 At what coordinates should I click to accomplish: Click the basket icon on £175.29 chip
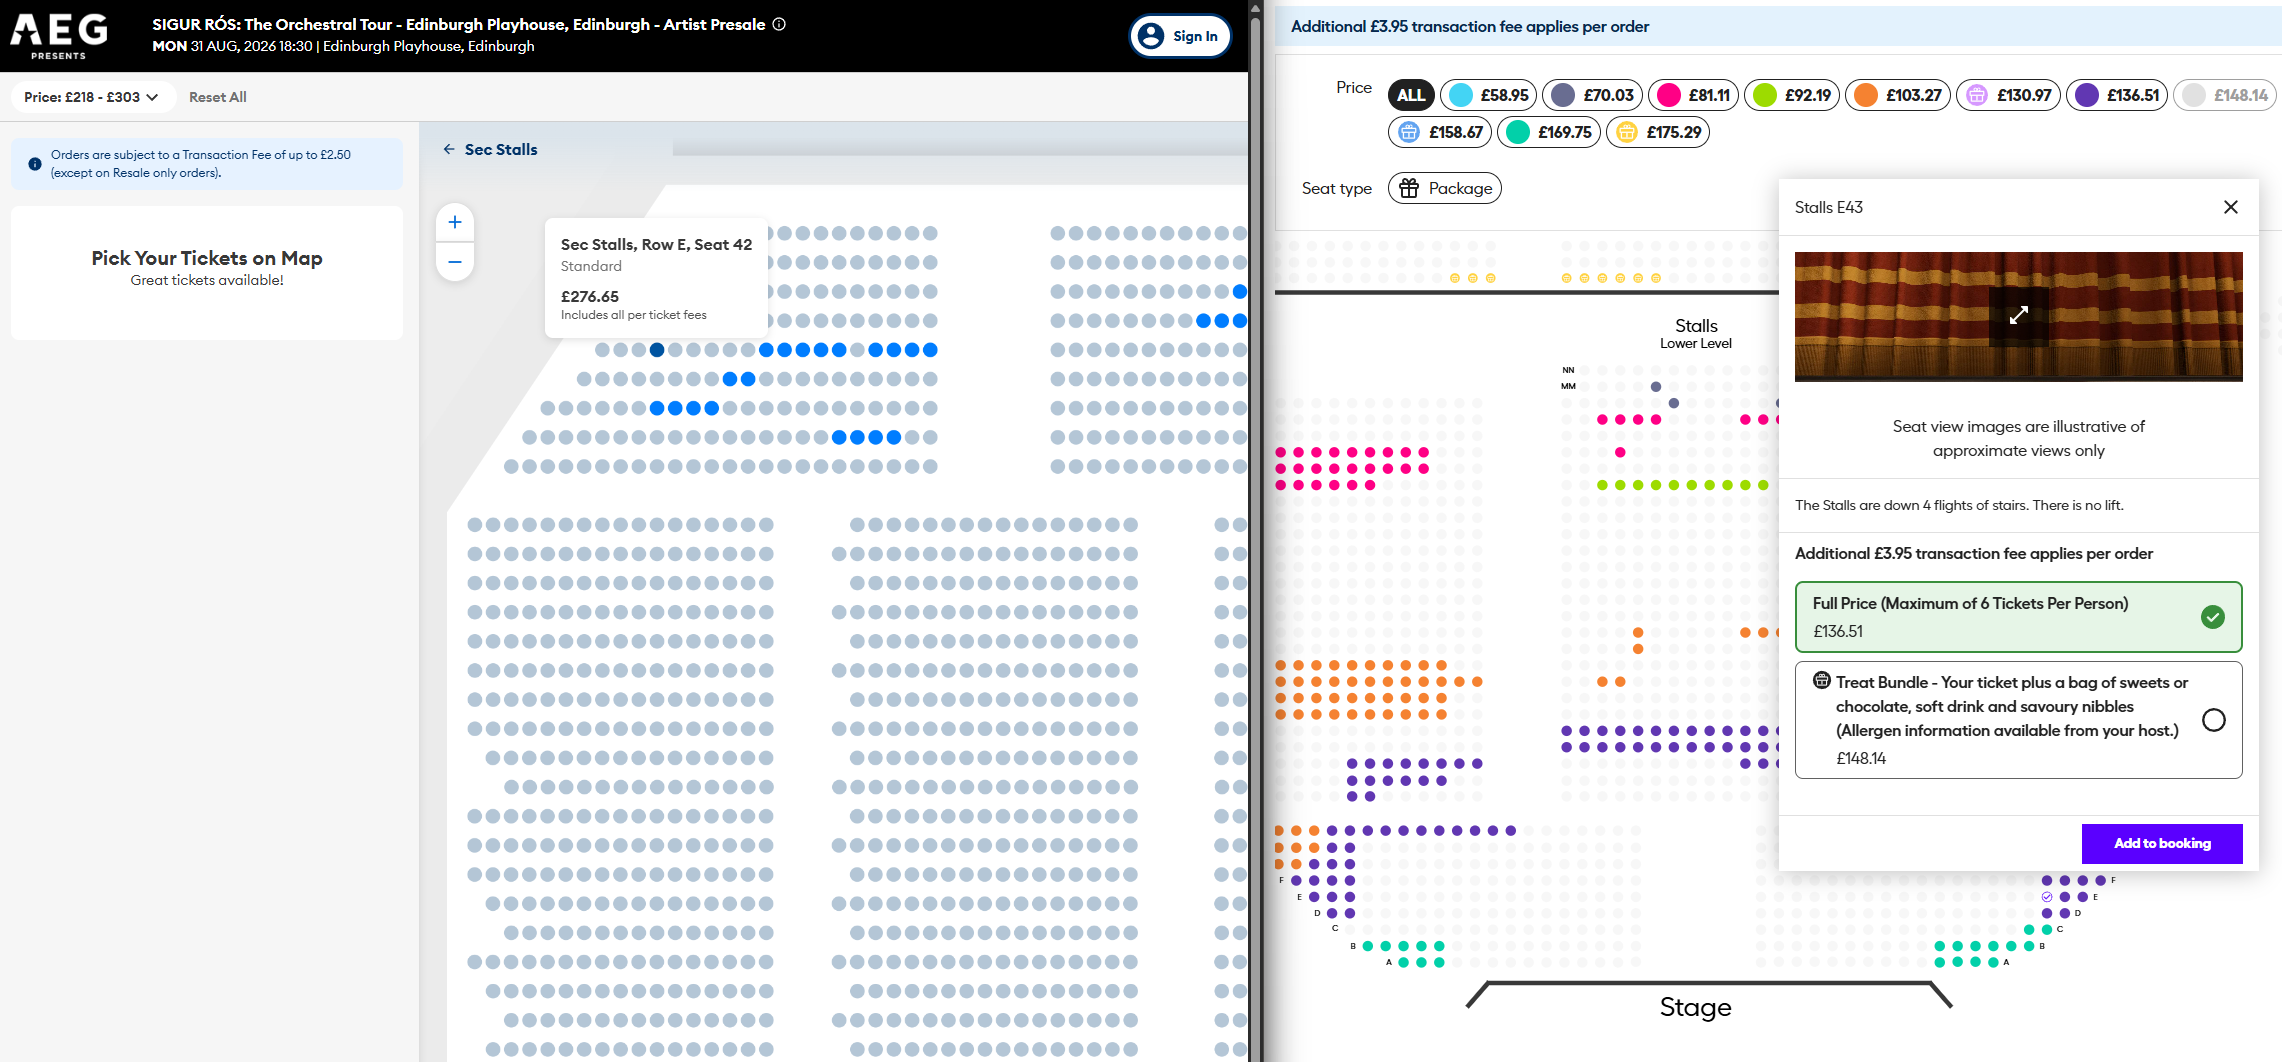1627,132
